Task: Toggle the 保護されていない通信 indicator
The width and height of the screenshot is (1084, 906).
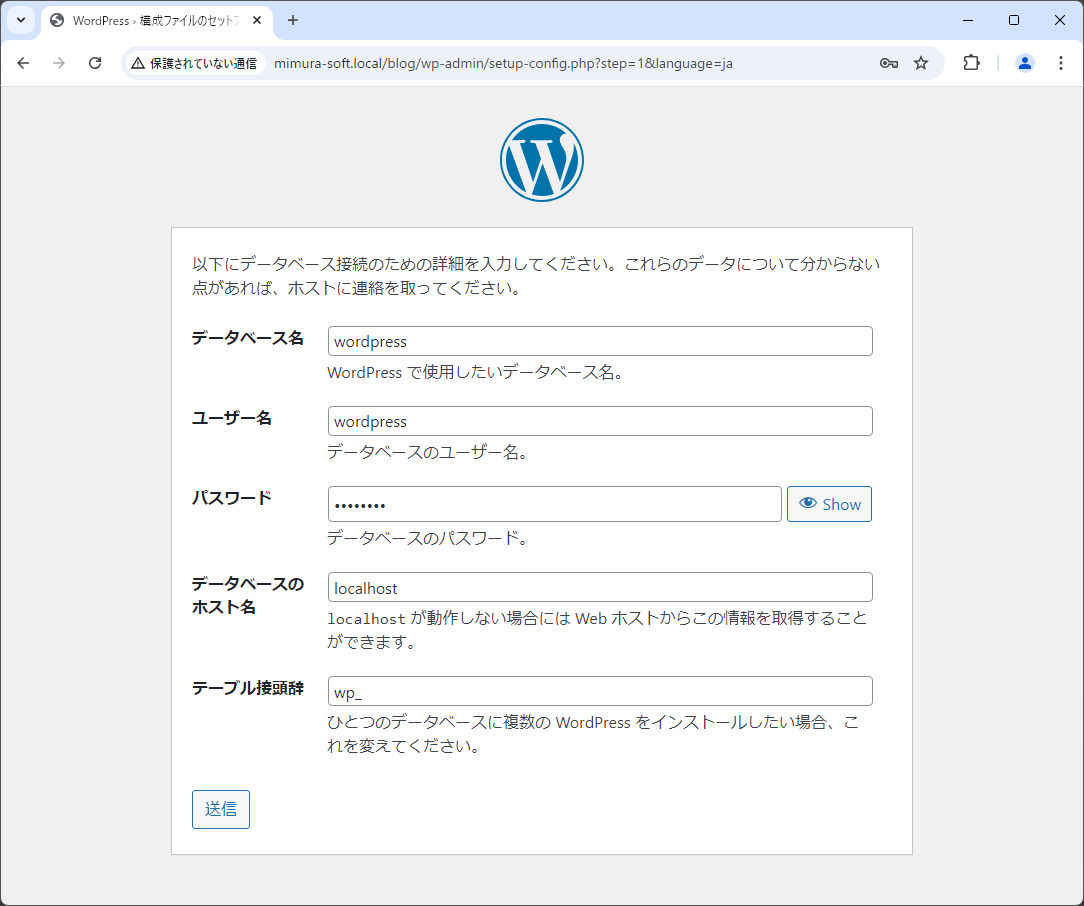Action: 198,62
